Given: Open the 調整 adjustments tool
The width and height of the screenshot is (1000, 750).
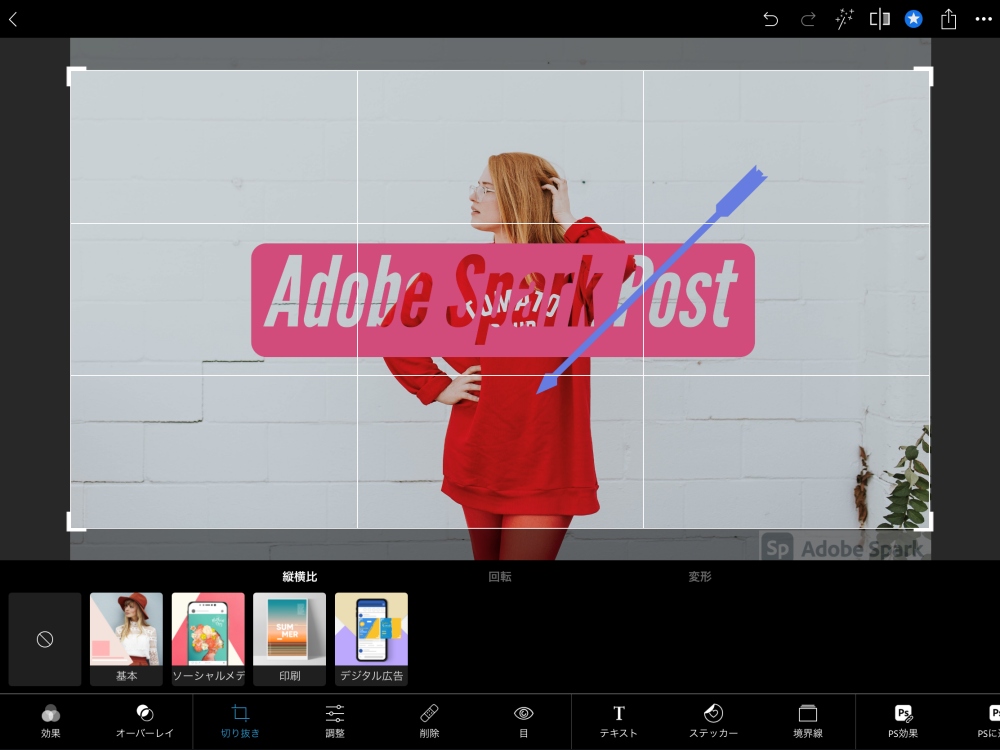Looking at the screenshot, I should 335,721.
